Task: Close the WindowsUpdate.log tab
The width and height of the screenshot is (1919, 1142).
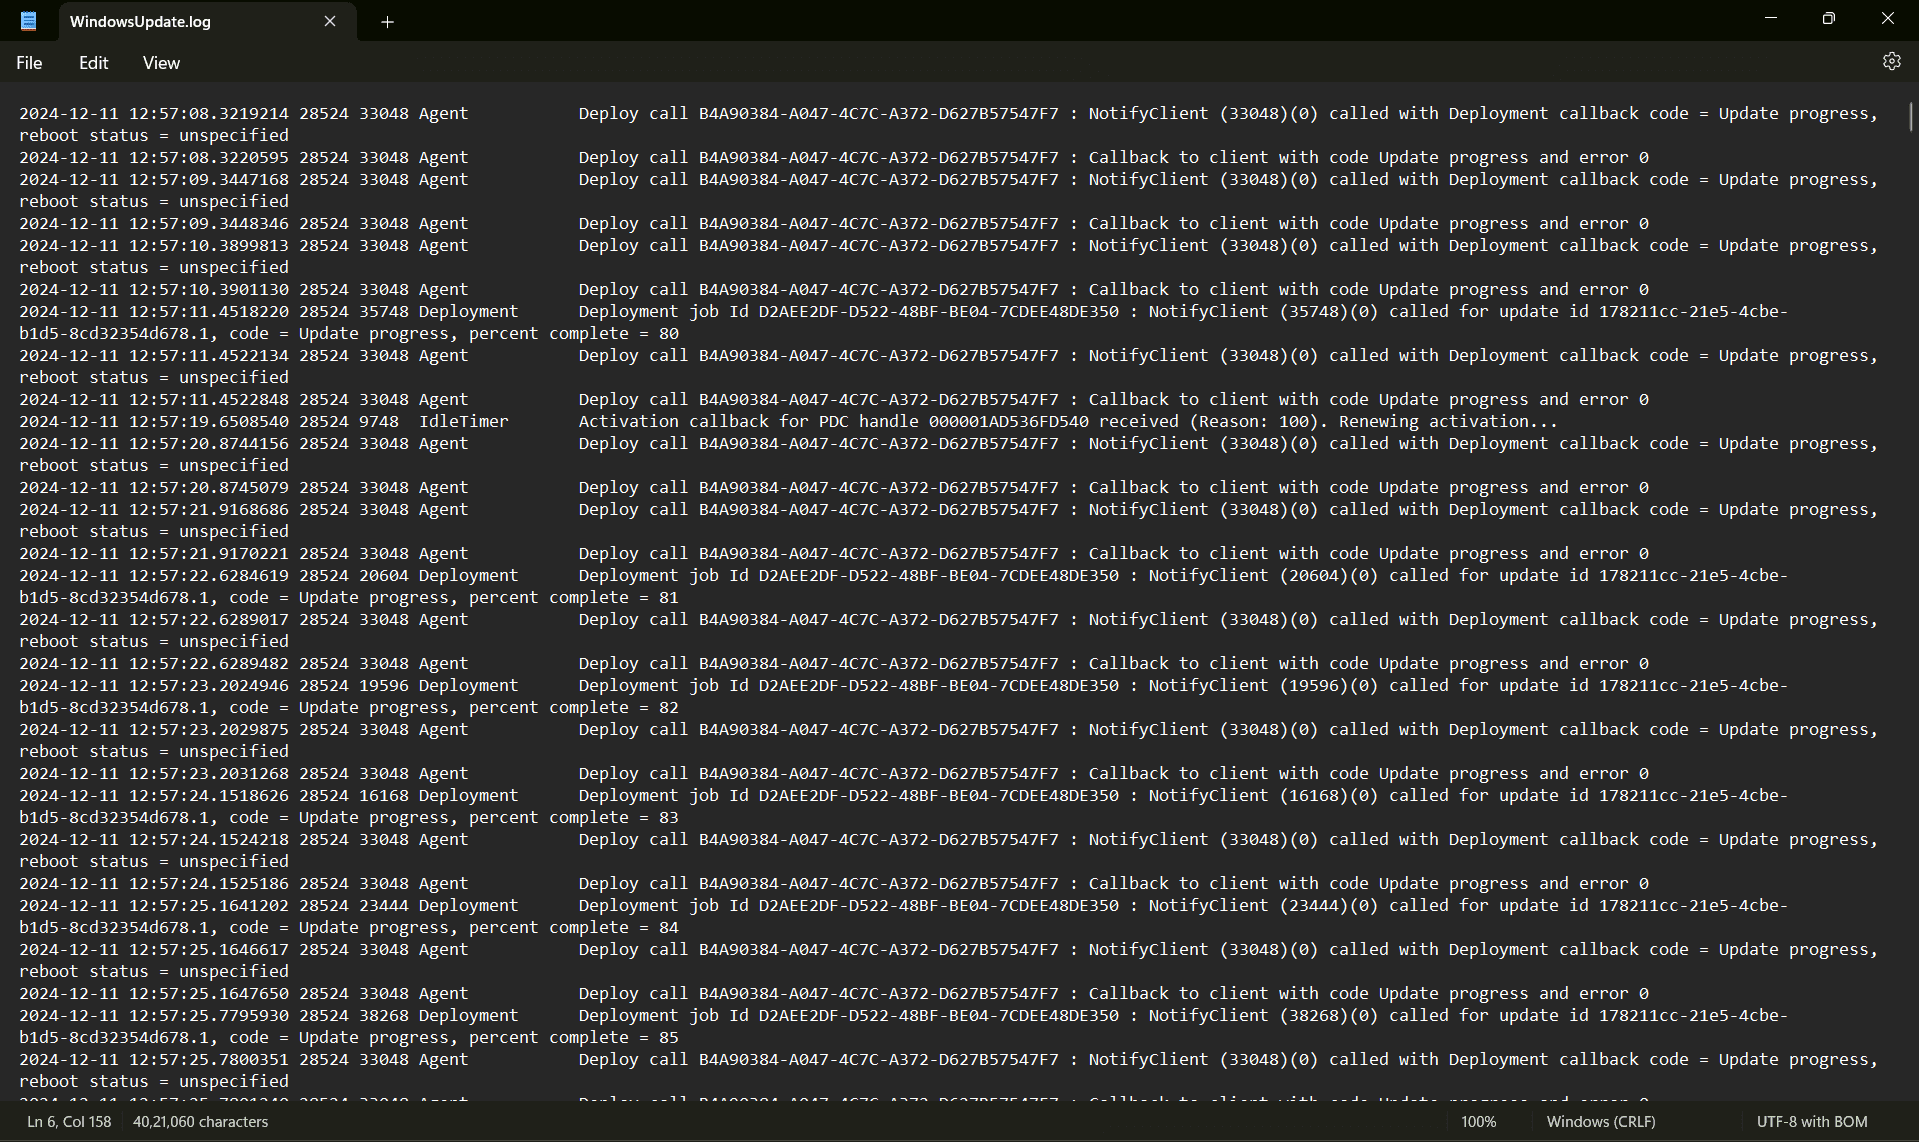Action: point(330,21)
